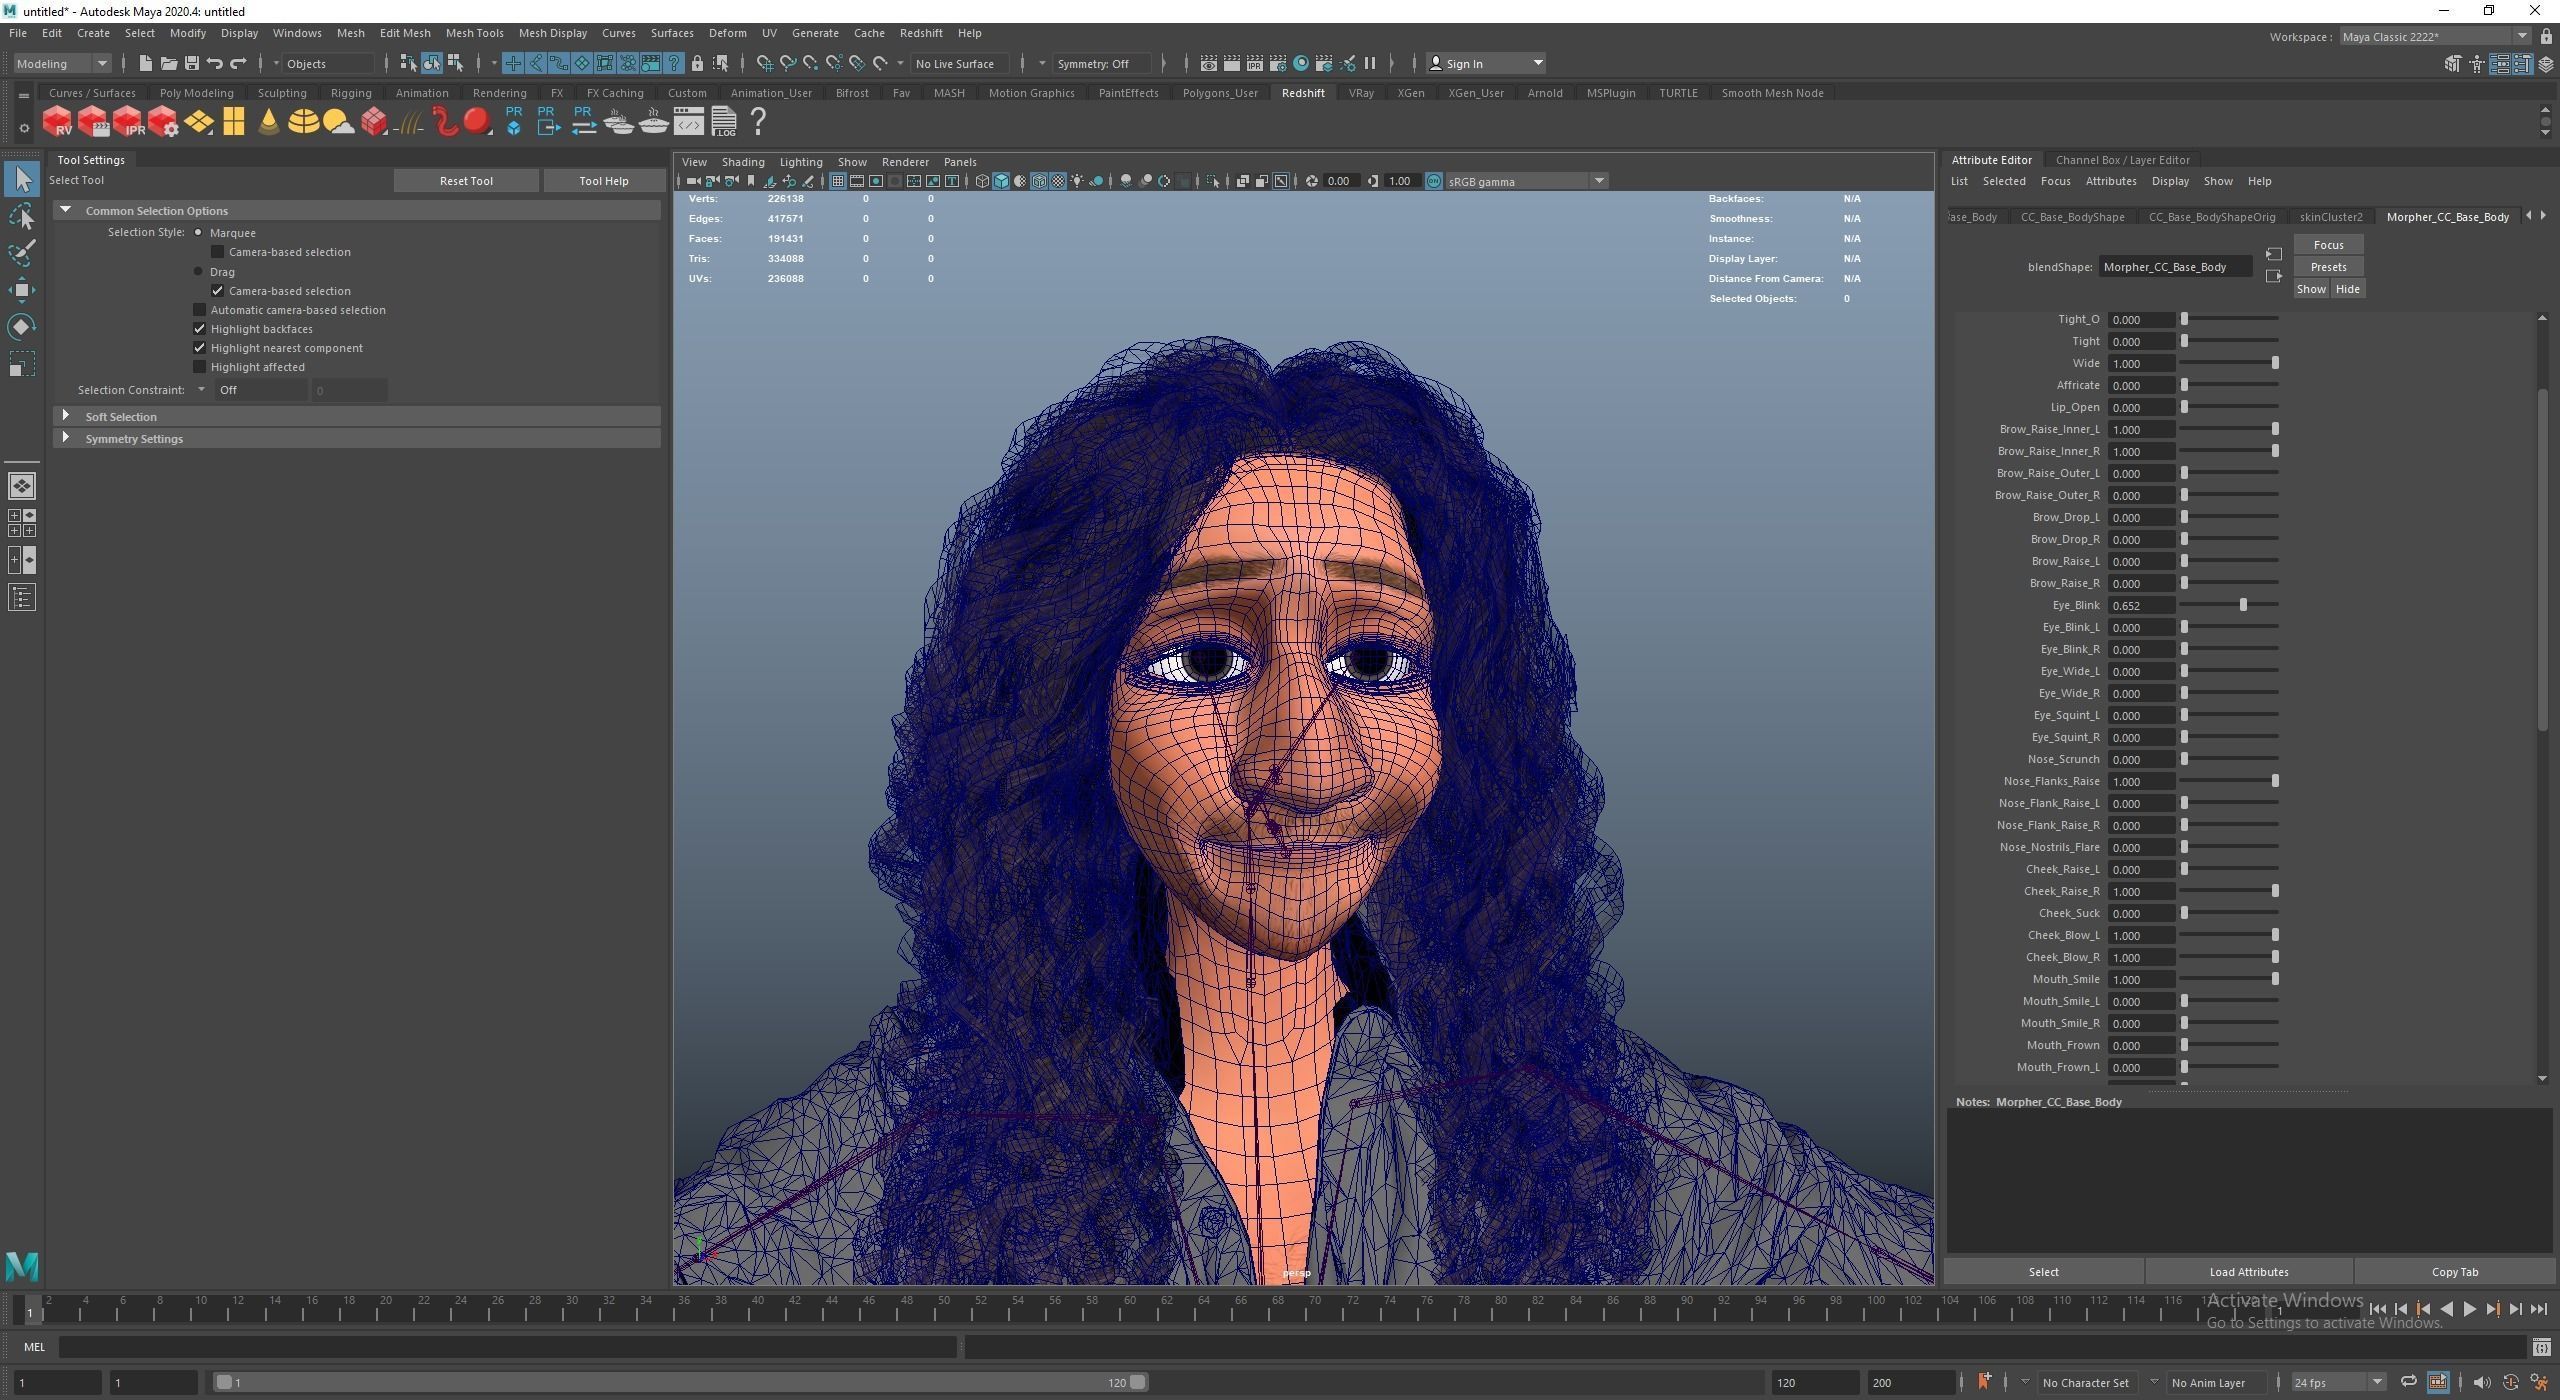This screenshot has width=2560, height=1400.
Task: Click the Save scene icon
Action: coord(191,63)
